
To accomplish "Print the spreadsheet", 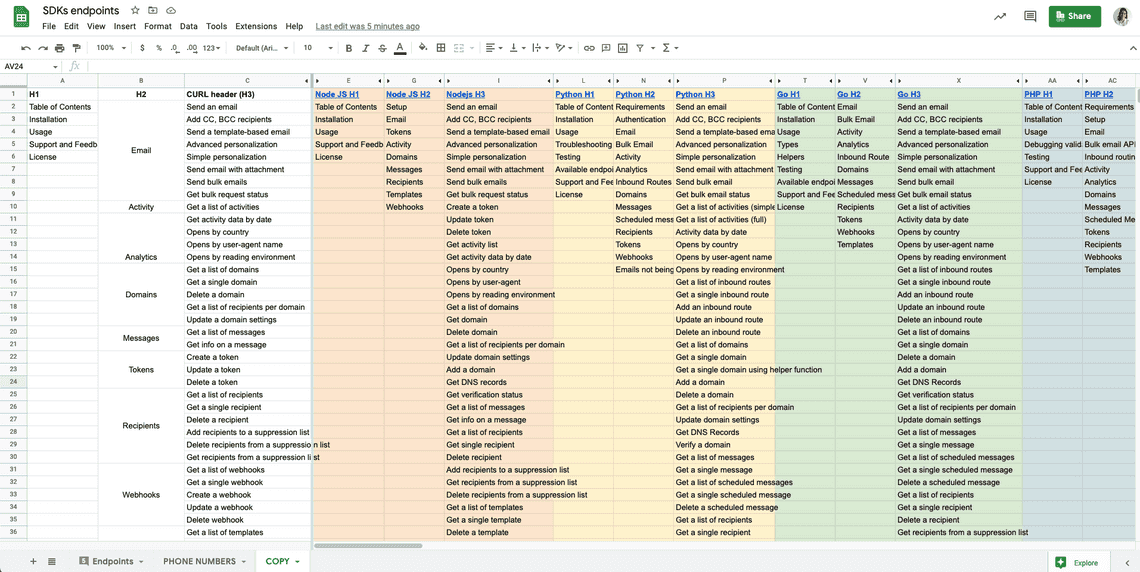I will click(x=60, y=48).
